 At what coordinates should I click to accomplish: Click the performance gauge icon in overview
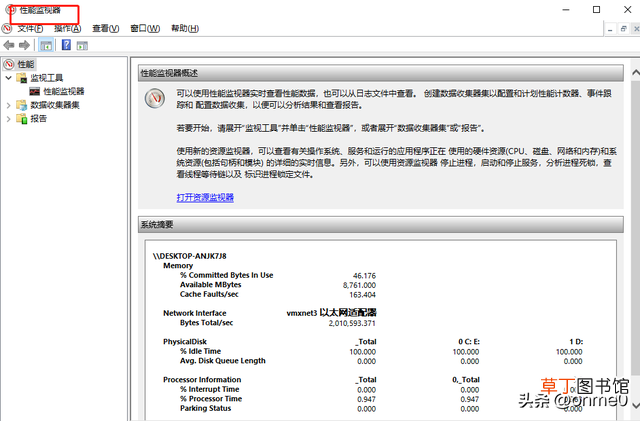click(x=155, y=98)
